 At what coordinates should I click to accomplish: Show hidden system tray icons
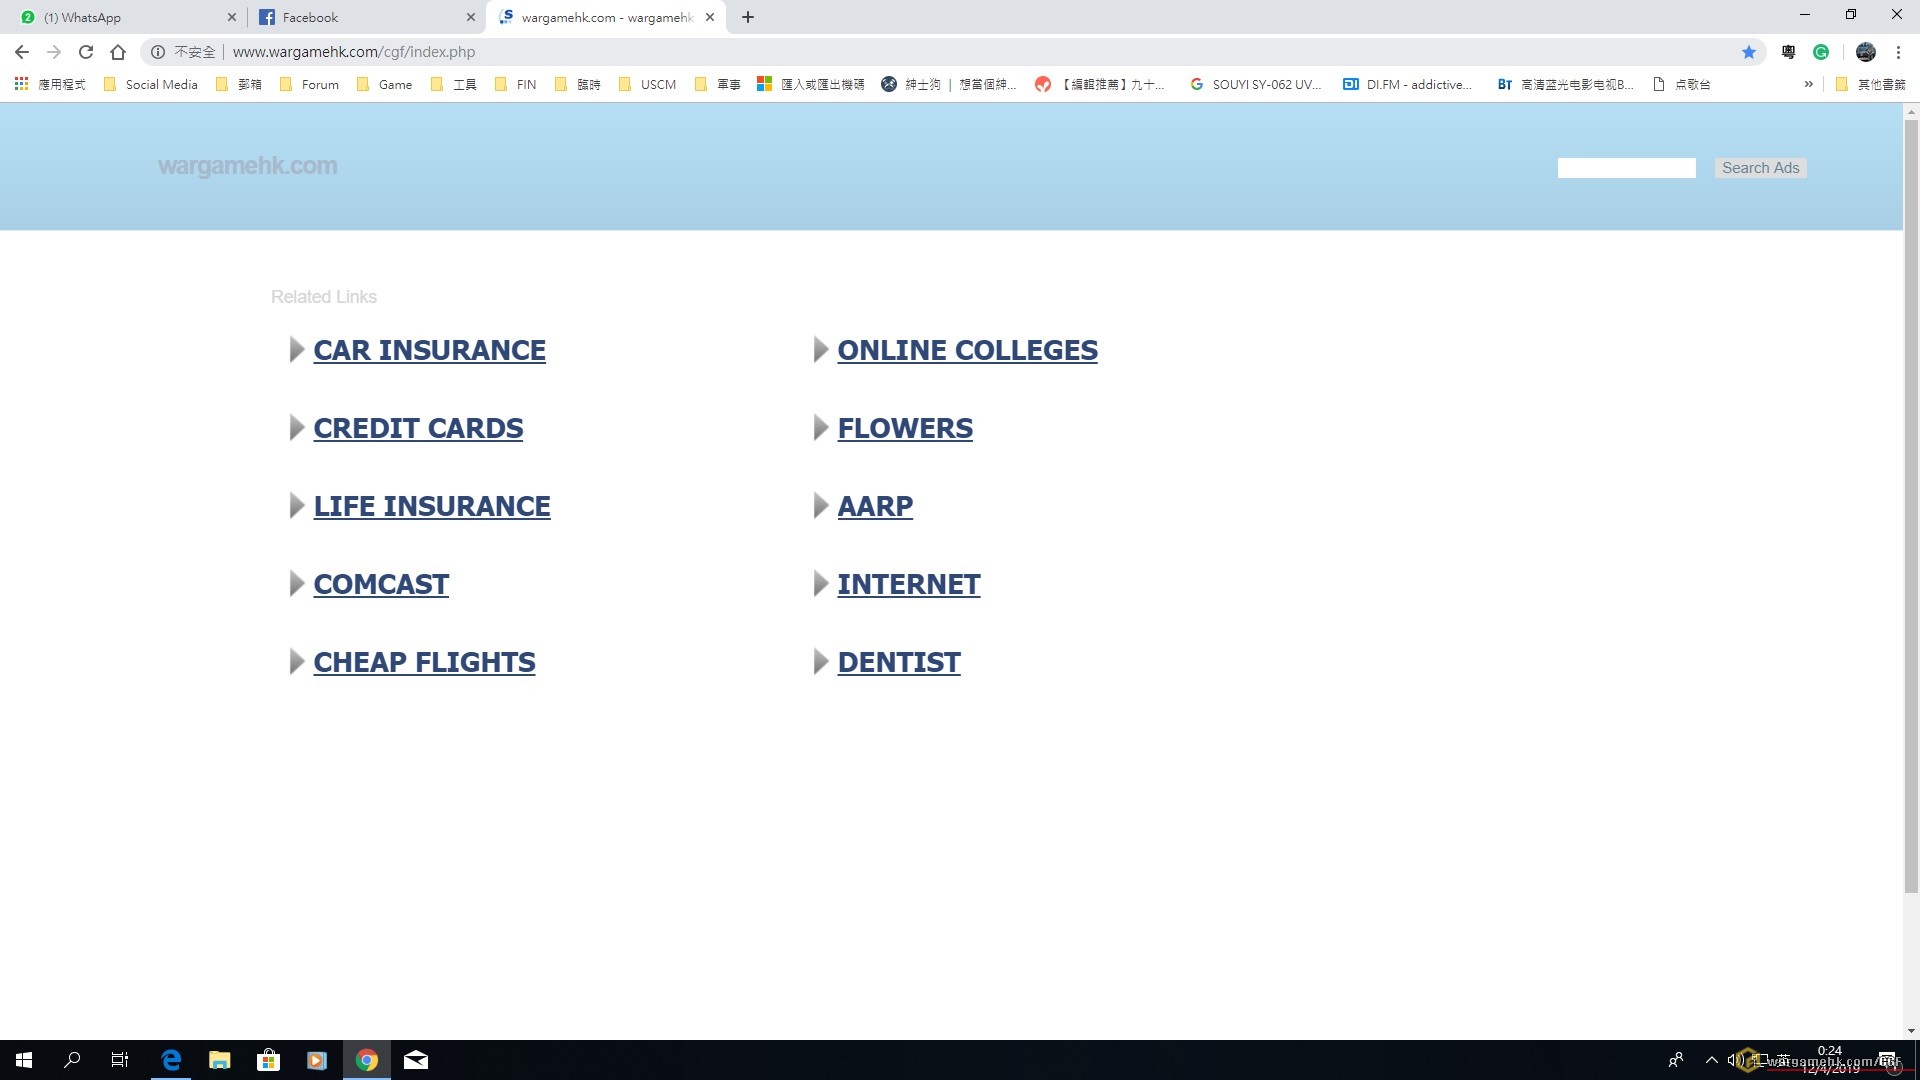point(1711,1060)
